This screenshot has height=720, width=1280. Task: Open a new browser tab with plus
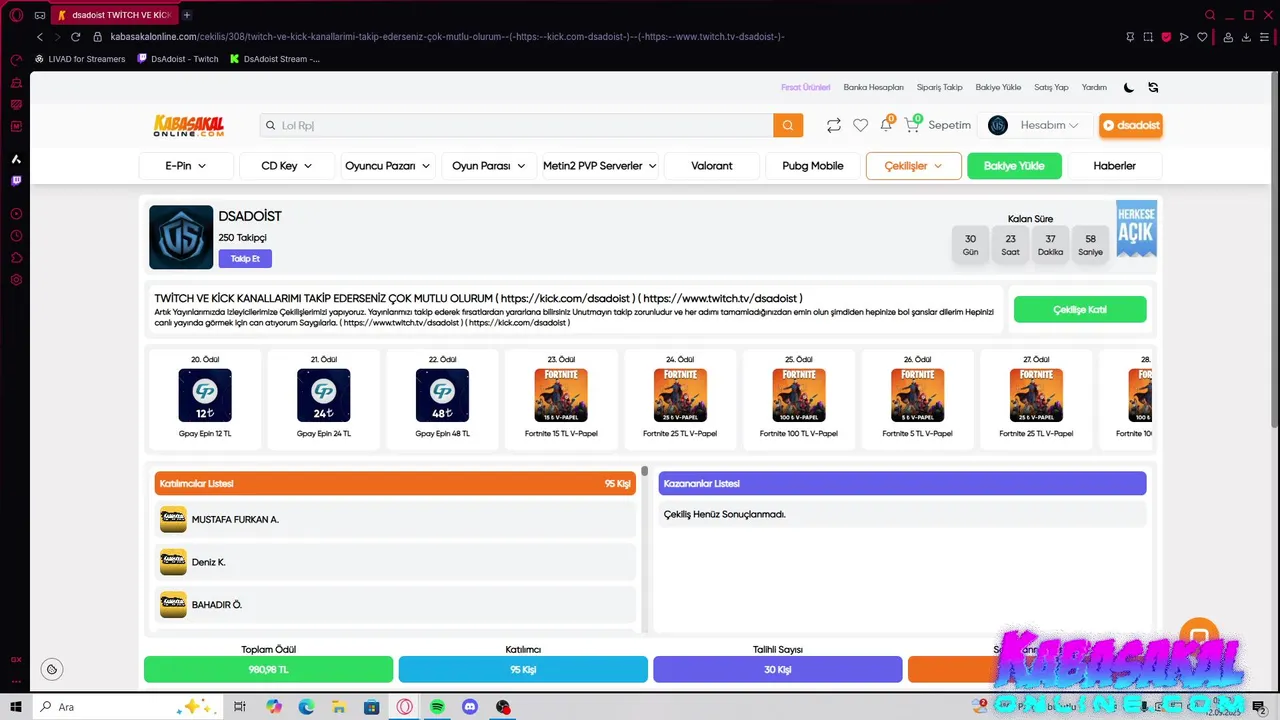187,15
